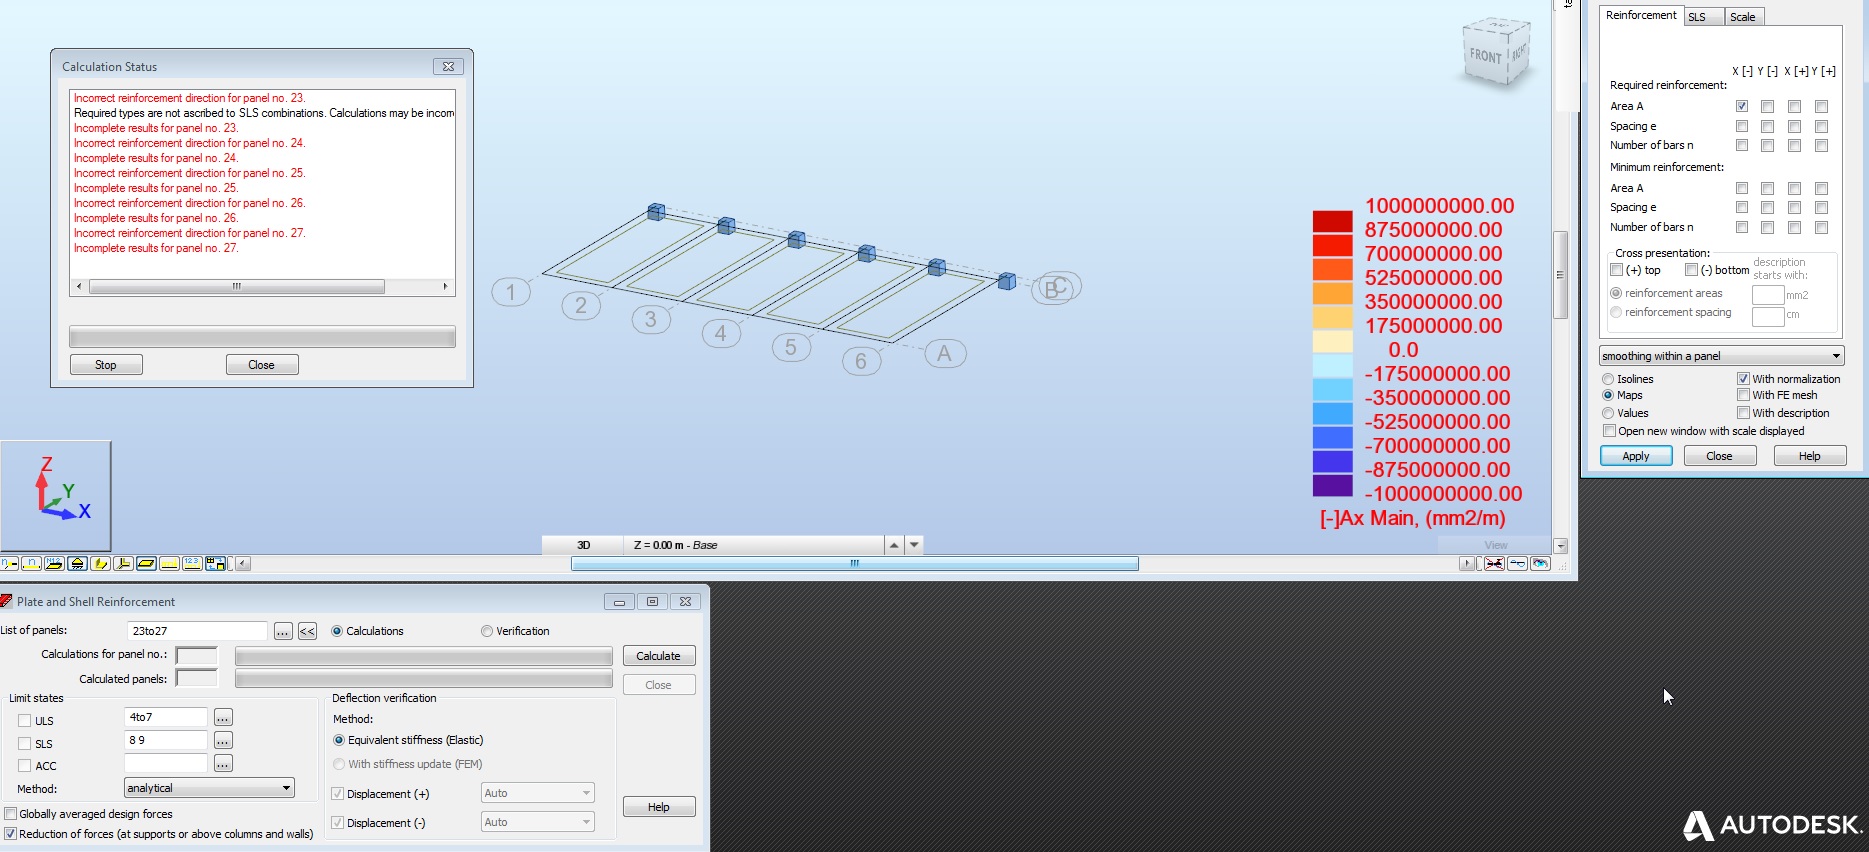
Task: Select the Verification radio button
Action: 487,631
